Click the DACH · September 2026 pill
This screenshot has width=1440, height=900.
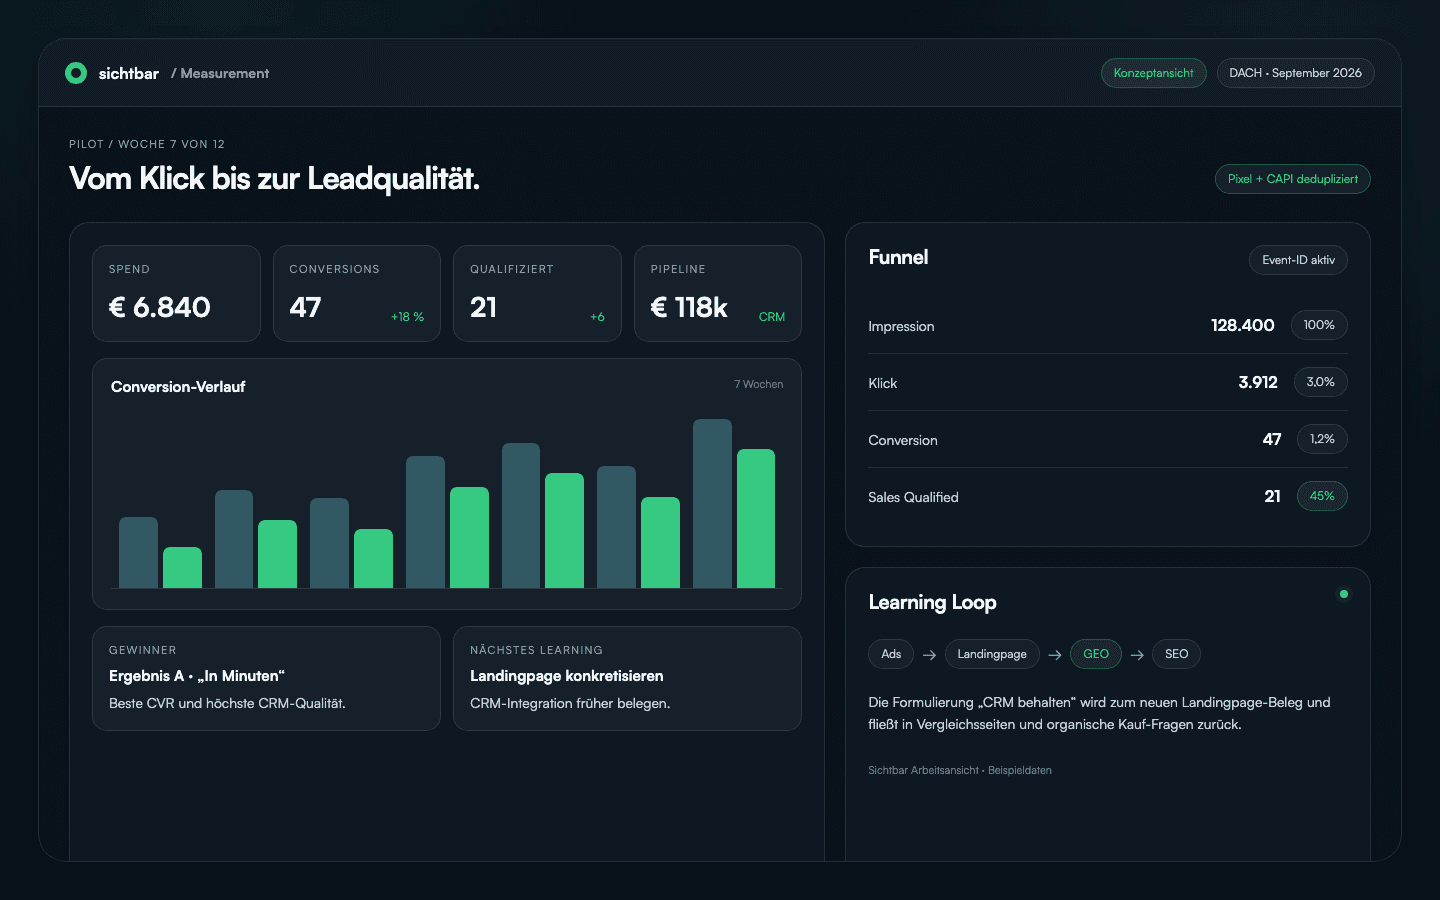[1296, 73]
